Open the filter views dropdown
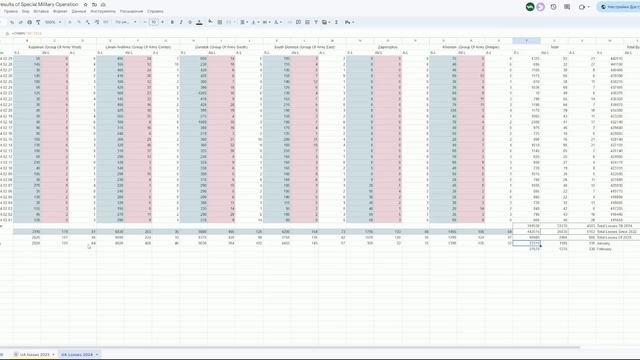The image size is (640, 360). (x=326, y=22)
